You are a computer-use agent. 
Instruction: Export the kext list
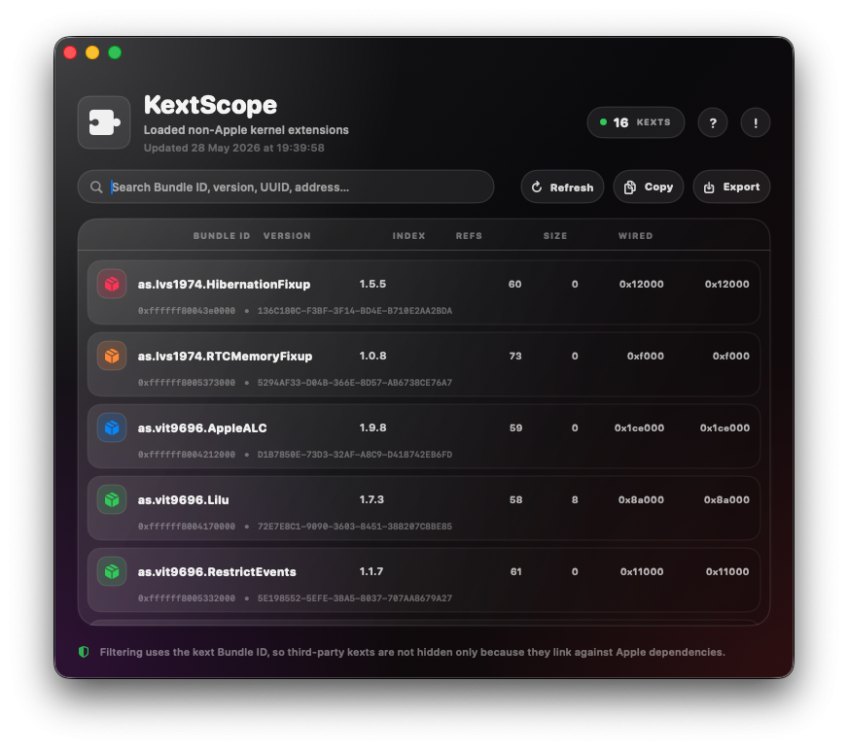(731, 187)
